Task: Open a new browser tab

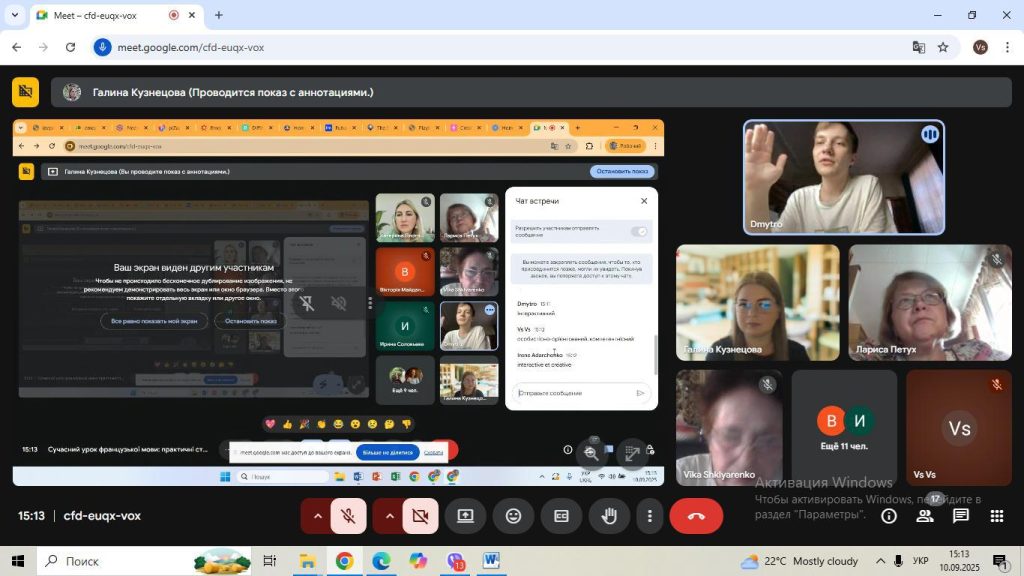Action: tap(219, 15)
